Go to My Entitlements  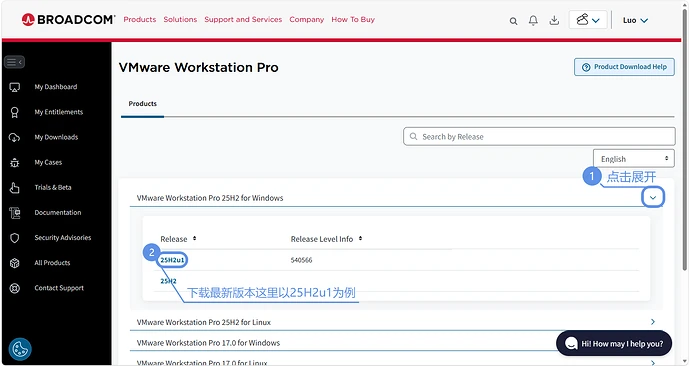coord(59,112)
